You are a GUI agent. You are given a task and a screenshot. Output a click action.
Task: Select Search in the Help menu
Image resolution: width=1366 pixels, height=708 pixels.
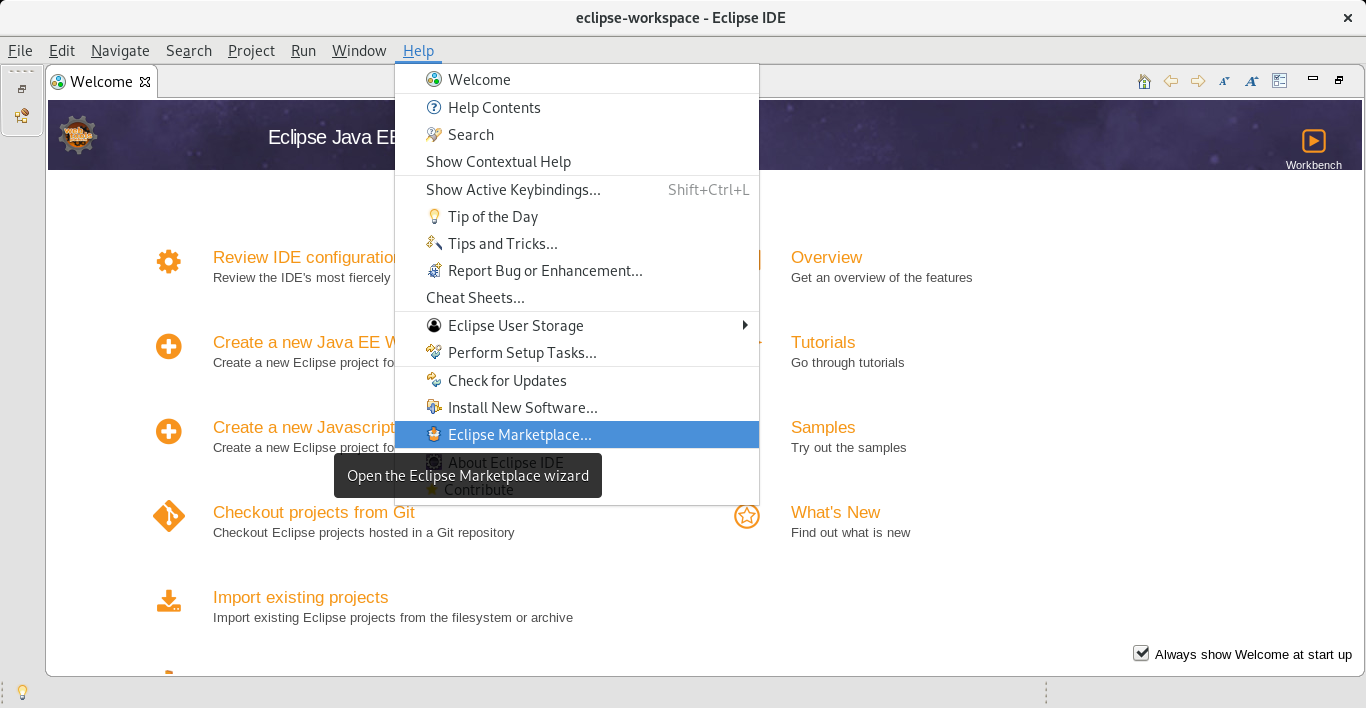click(x=577, y=134)
